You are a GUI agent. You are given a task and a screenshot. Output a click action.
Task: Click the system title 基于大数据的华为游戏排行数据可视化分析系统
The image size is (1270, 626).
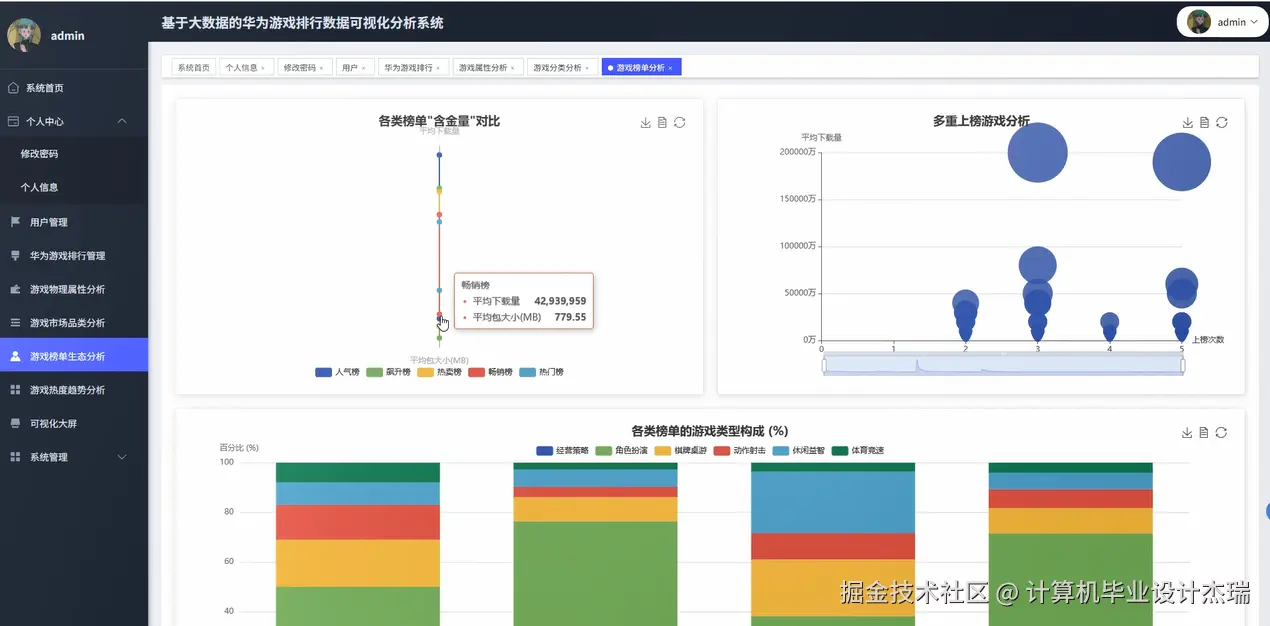(302, 22)
